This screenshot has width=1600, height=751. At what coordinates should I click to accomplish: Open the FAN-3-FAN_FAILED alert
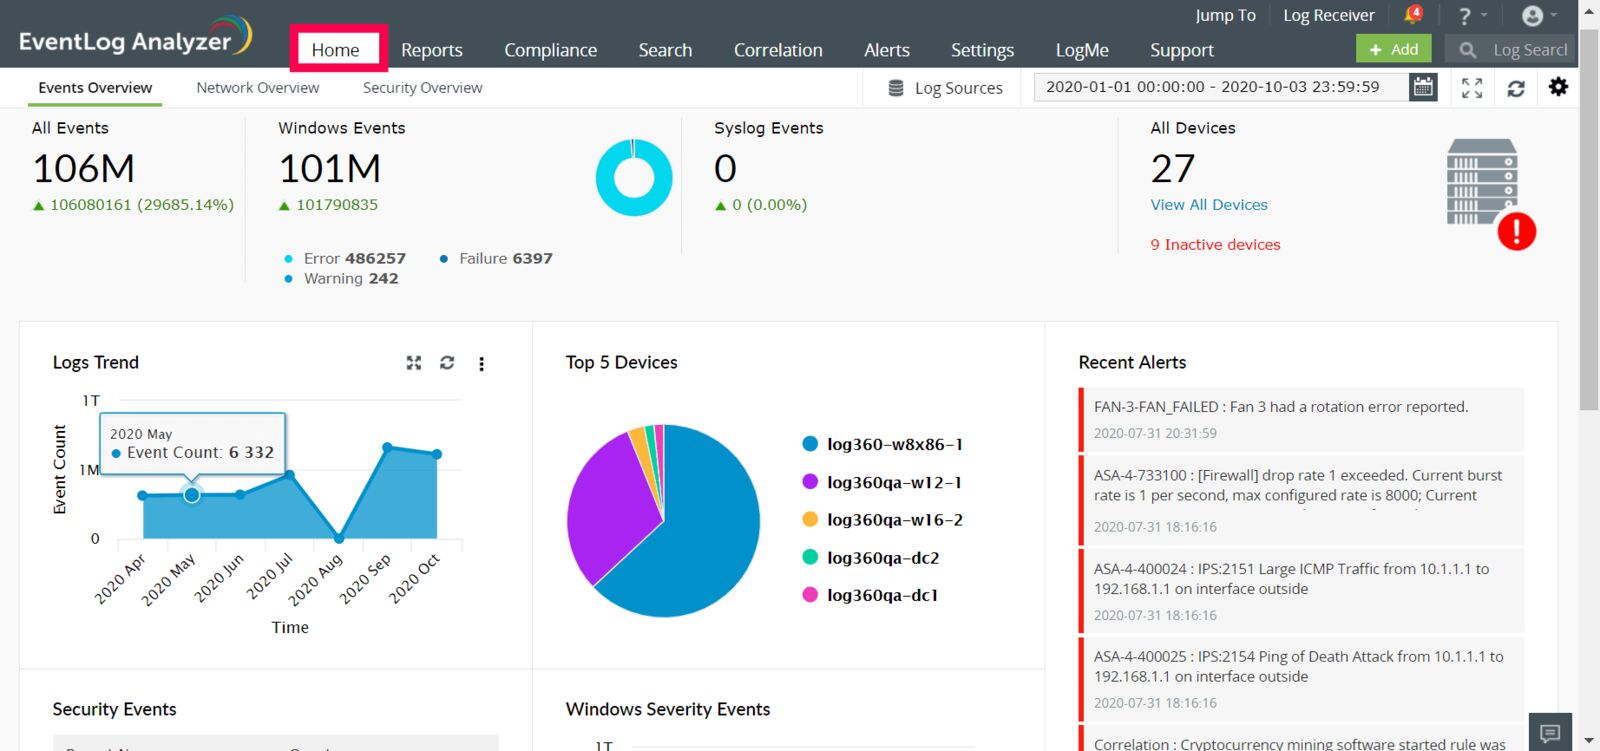[x=1302, y=419]
